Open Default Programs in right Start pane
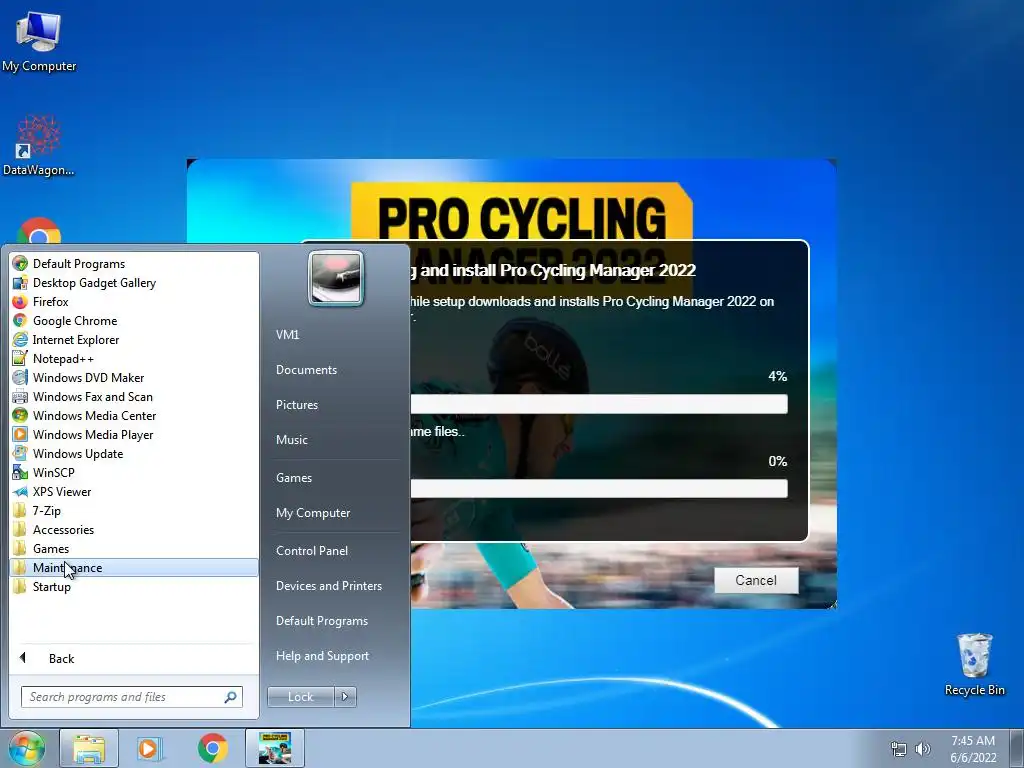Image resolution: width=1024 pixels, height=768 pixels. 321,620
